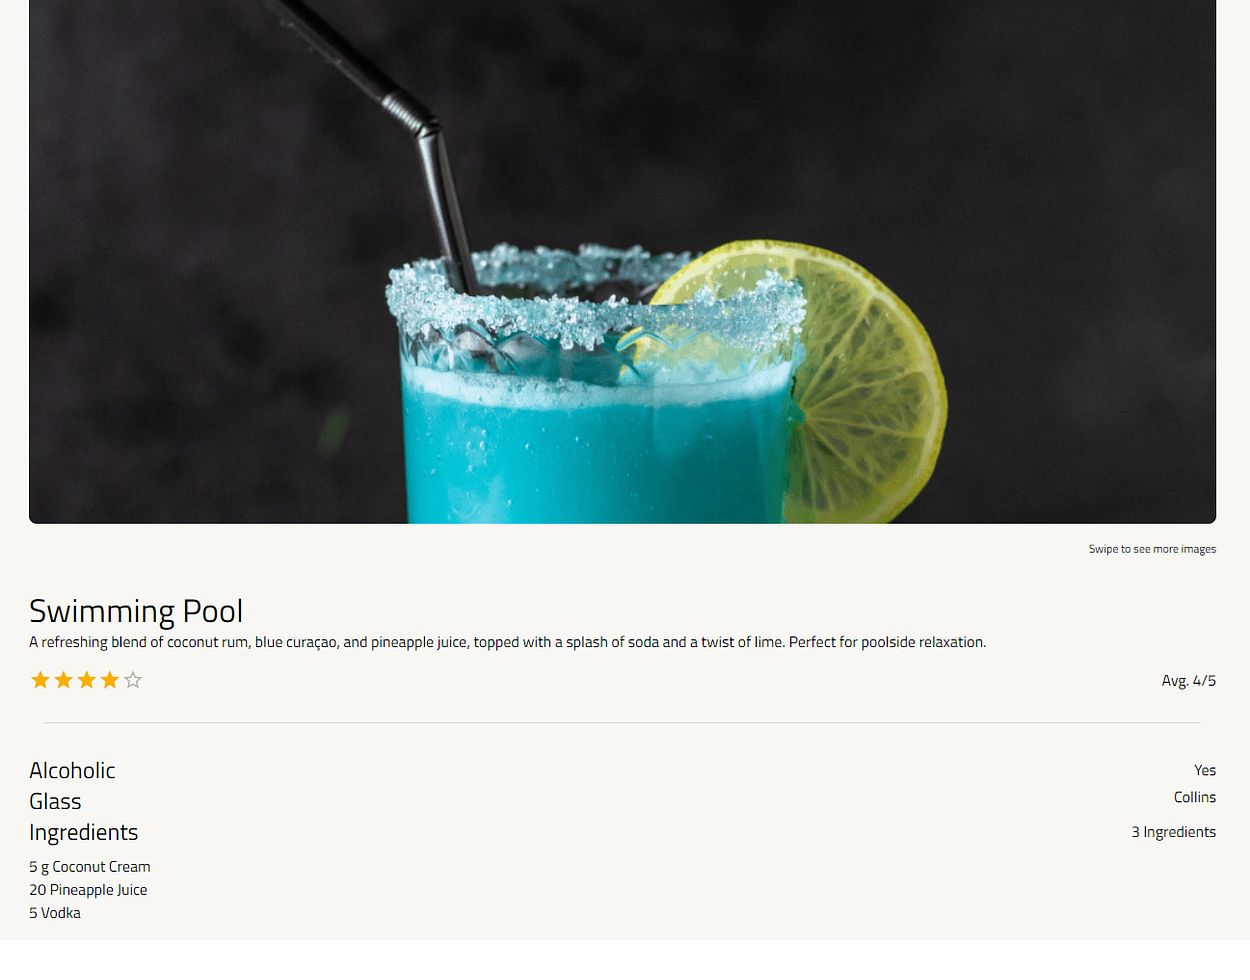Click the cocktail description text
1250x980 pixels.
click(x=507, y=642)
